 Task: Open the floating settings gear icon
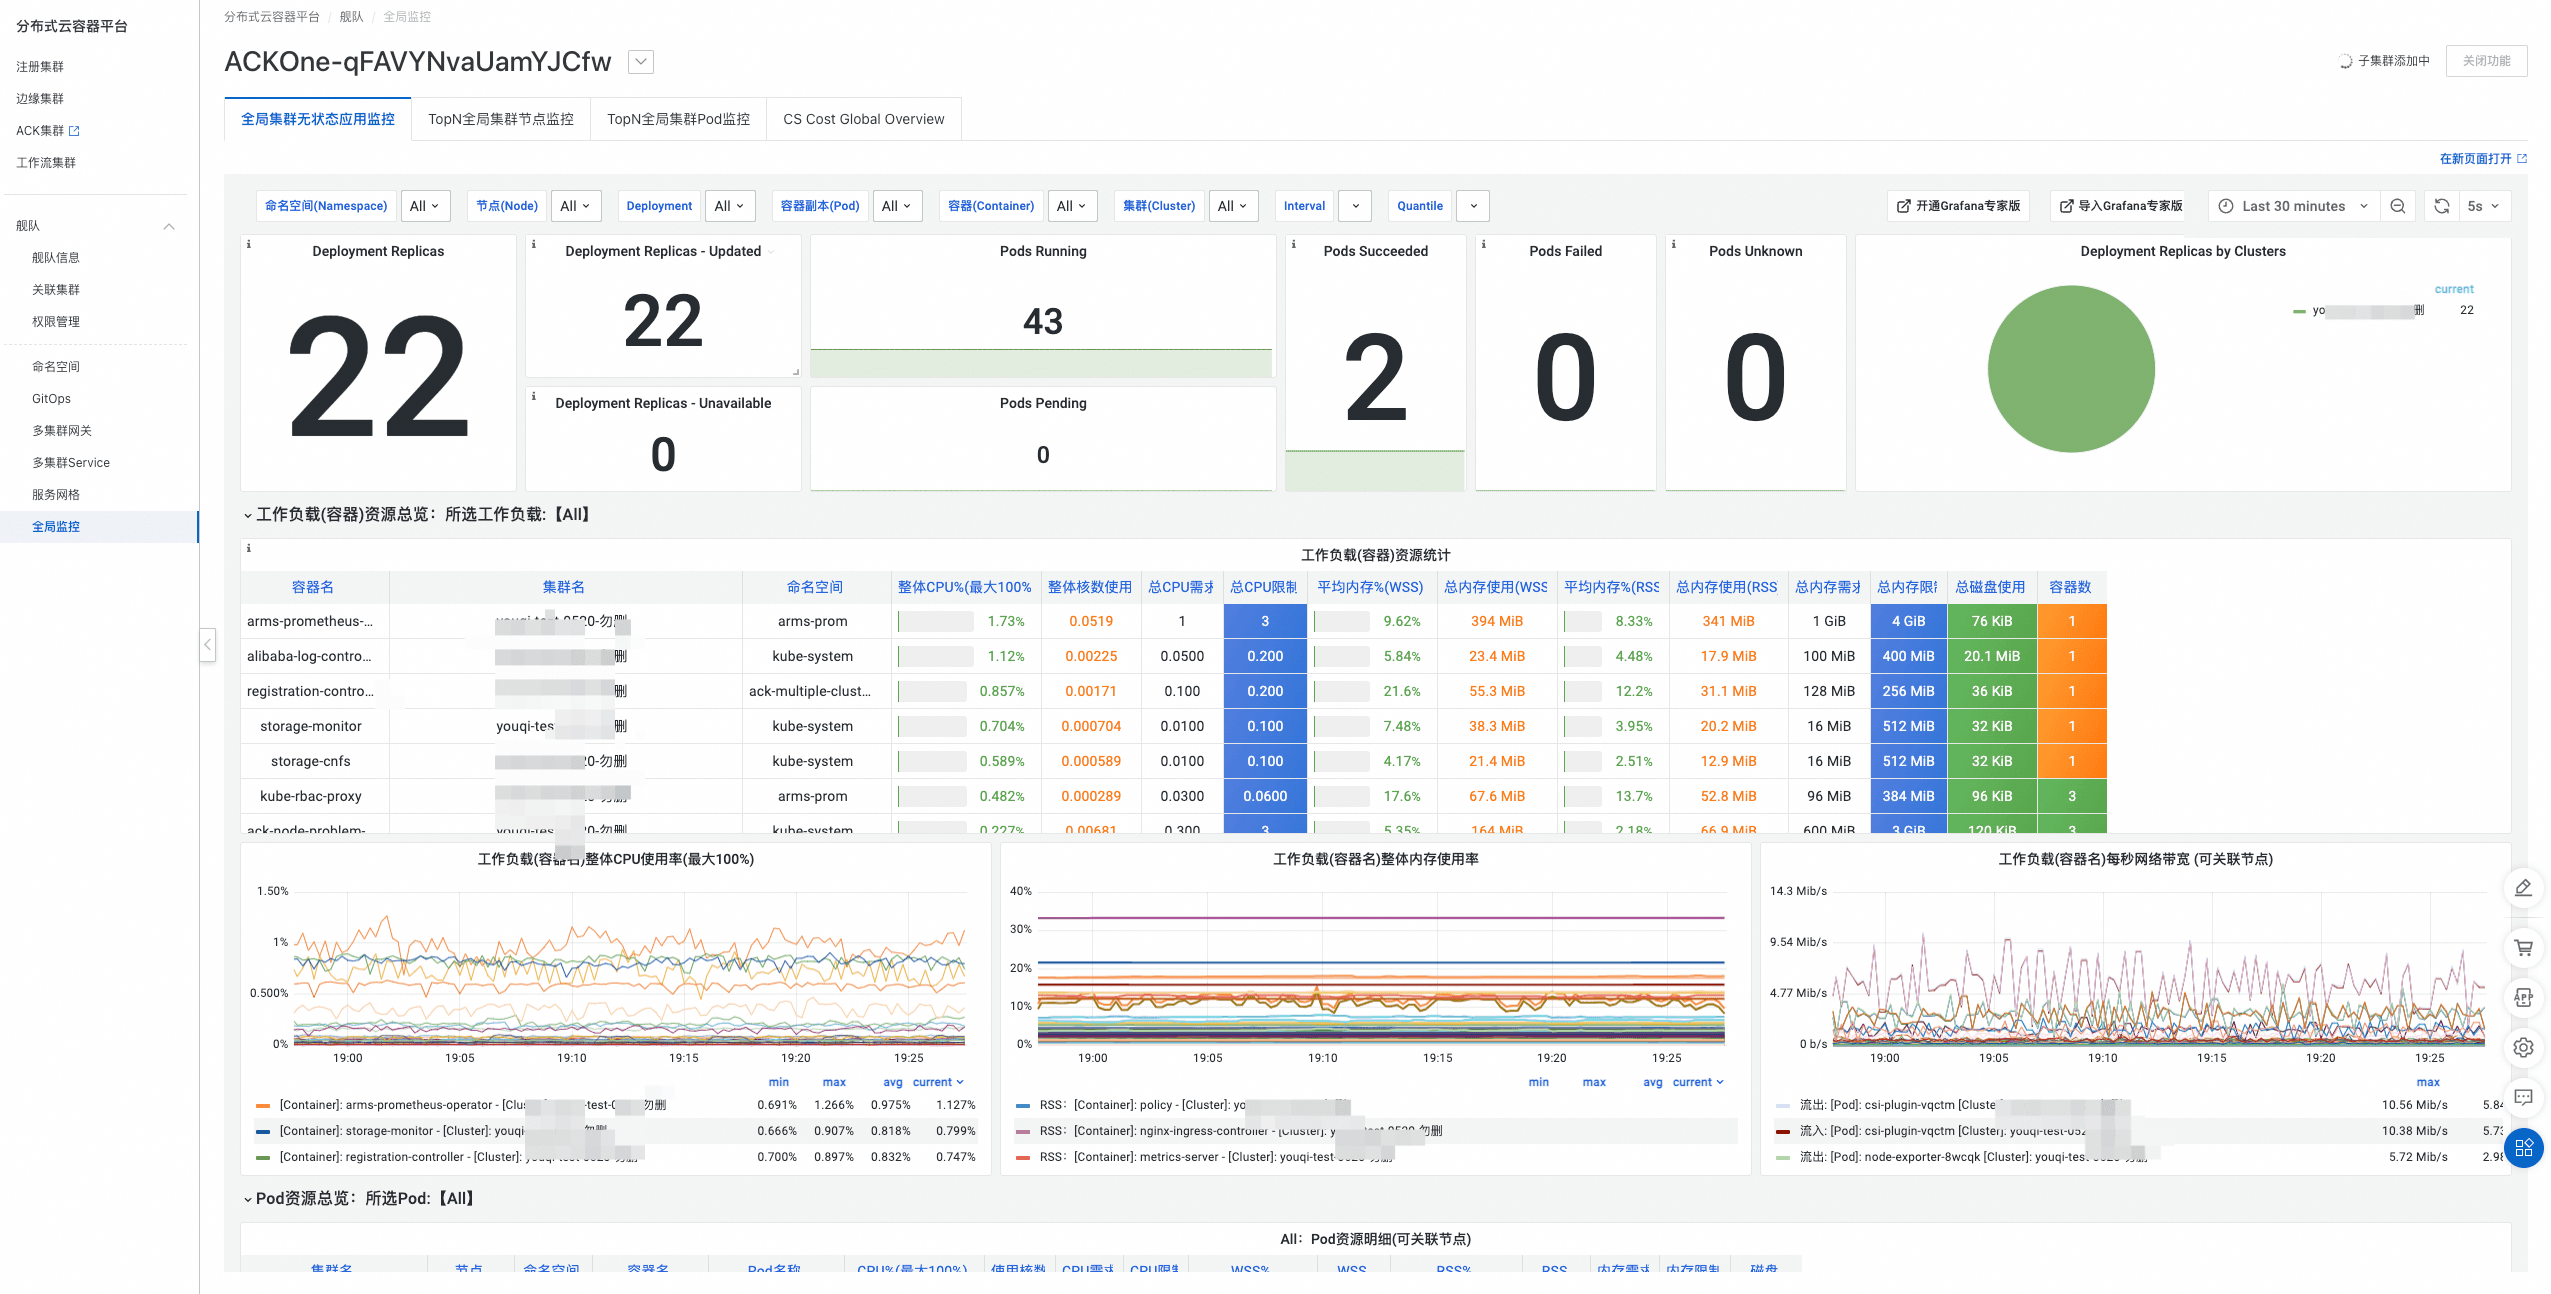pos(2523,1047)
